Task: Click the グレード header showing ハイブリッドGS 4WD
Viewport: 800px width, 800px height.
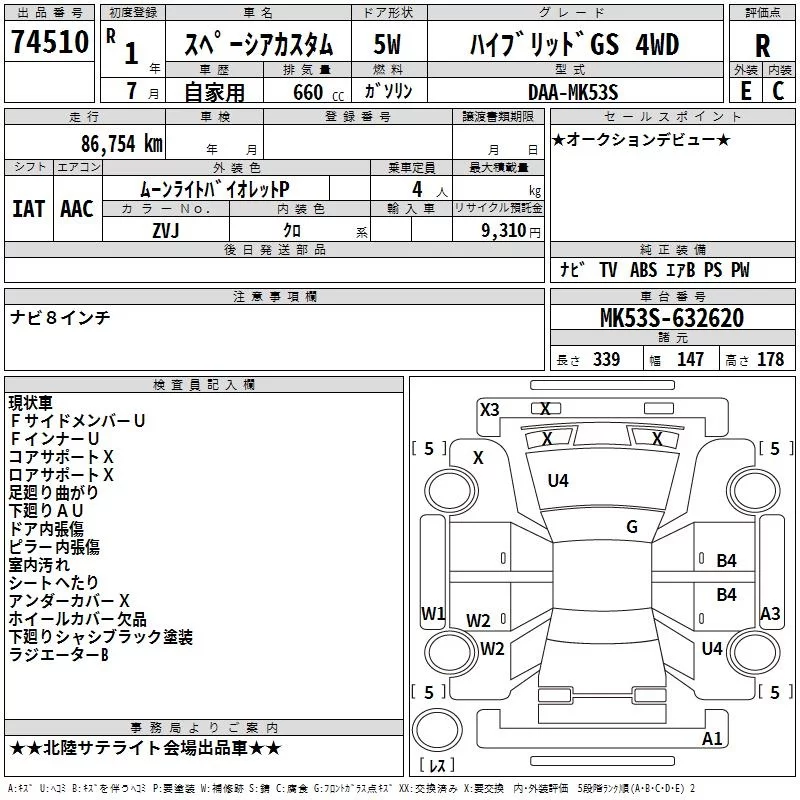Action: coord(573,42)
